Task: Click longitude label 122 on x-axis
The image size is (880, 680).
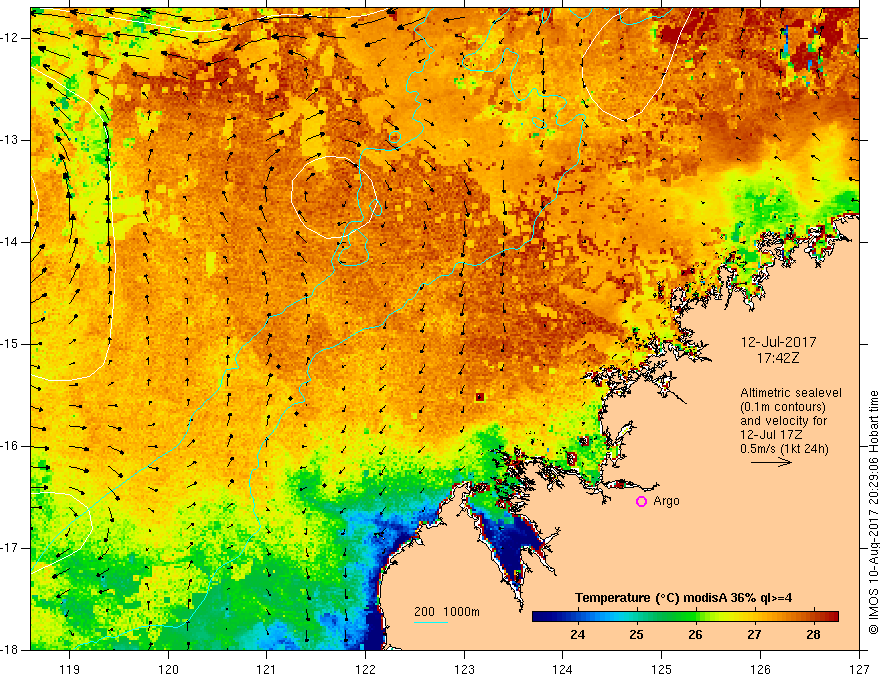Action: (x=365, y=669)
